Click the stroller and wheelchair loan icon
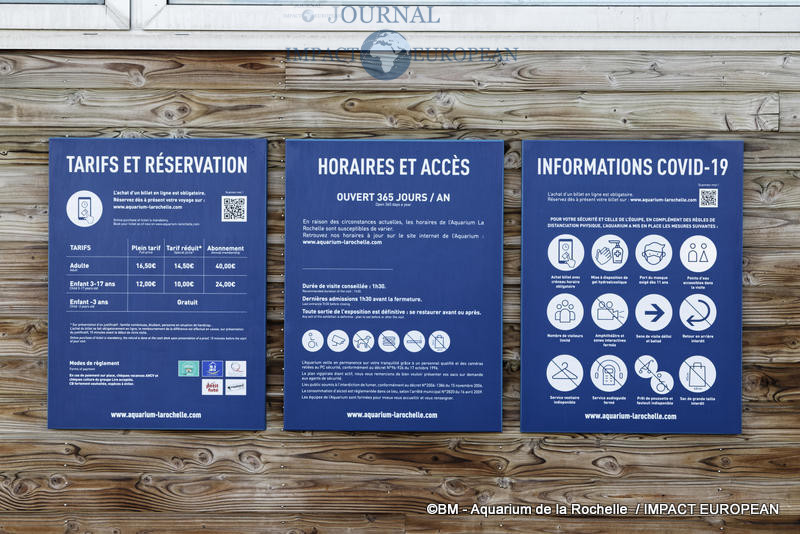The image size is (800, 534). (x=653, y=373)
